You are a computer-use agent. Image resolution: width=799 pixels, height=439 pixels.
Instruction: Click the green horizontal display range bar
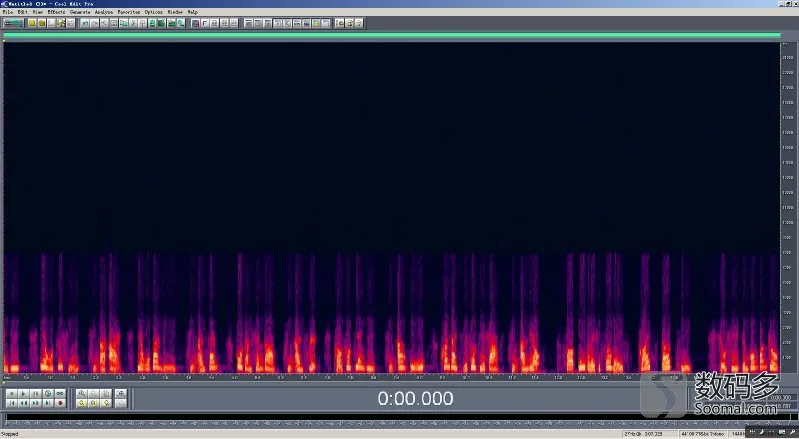click(391, 35)
